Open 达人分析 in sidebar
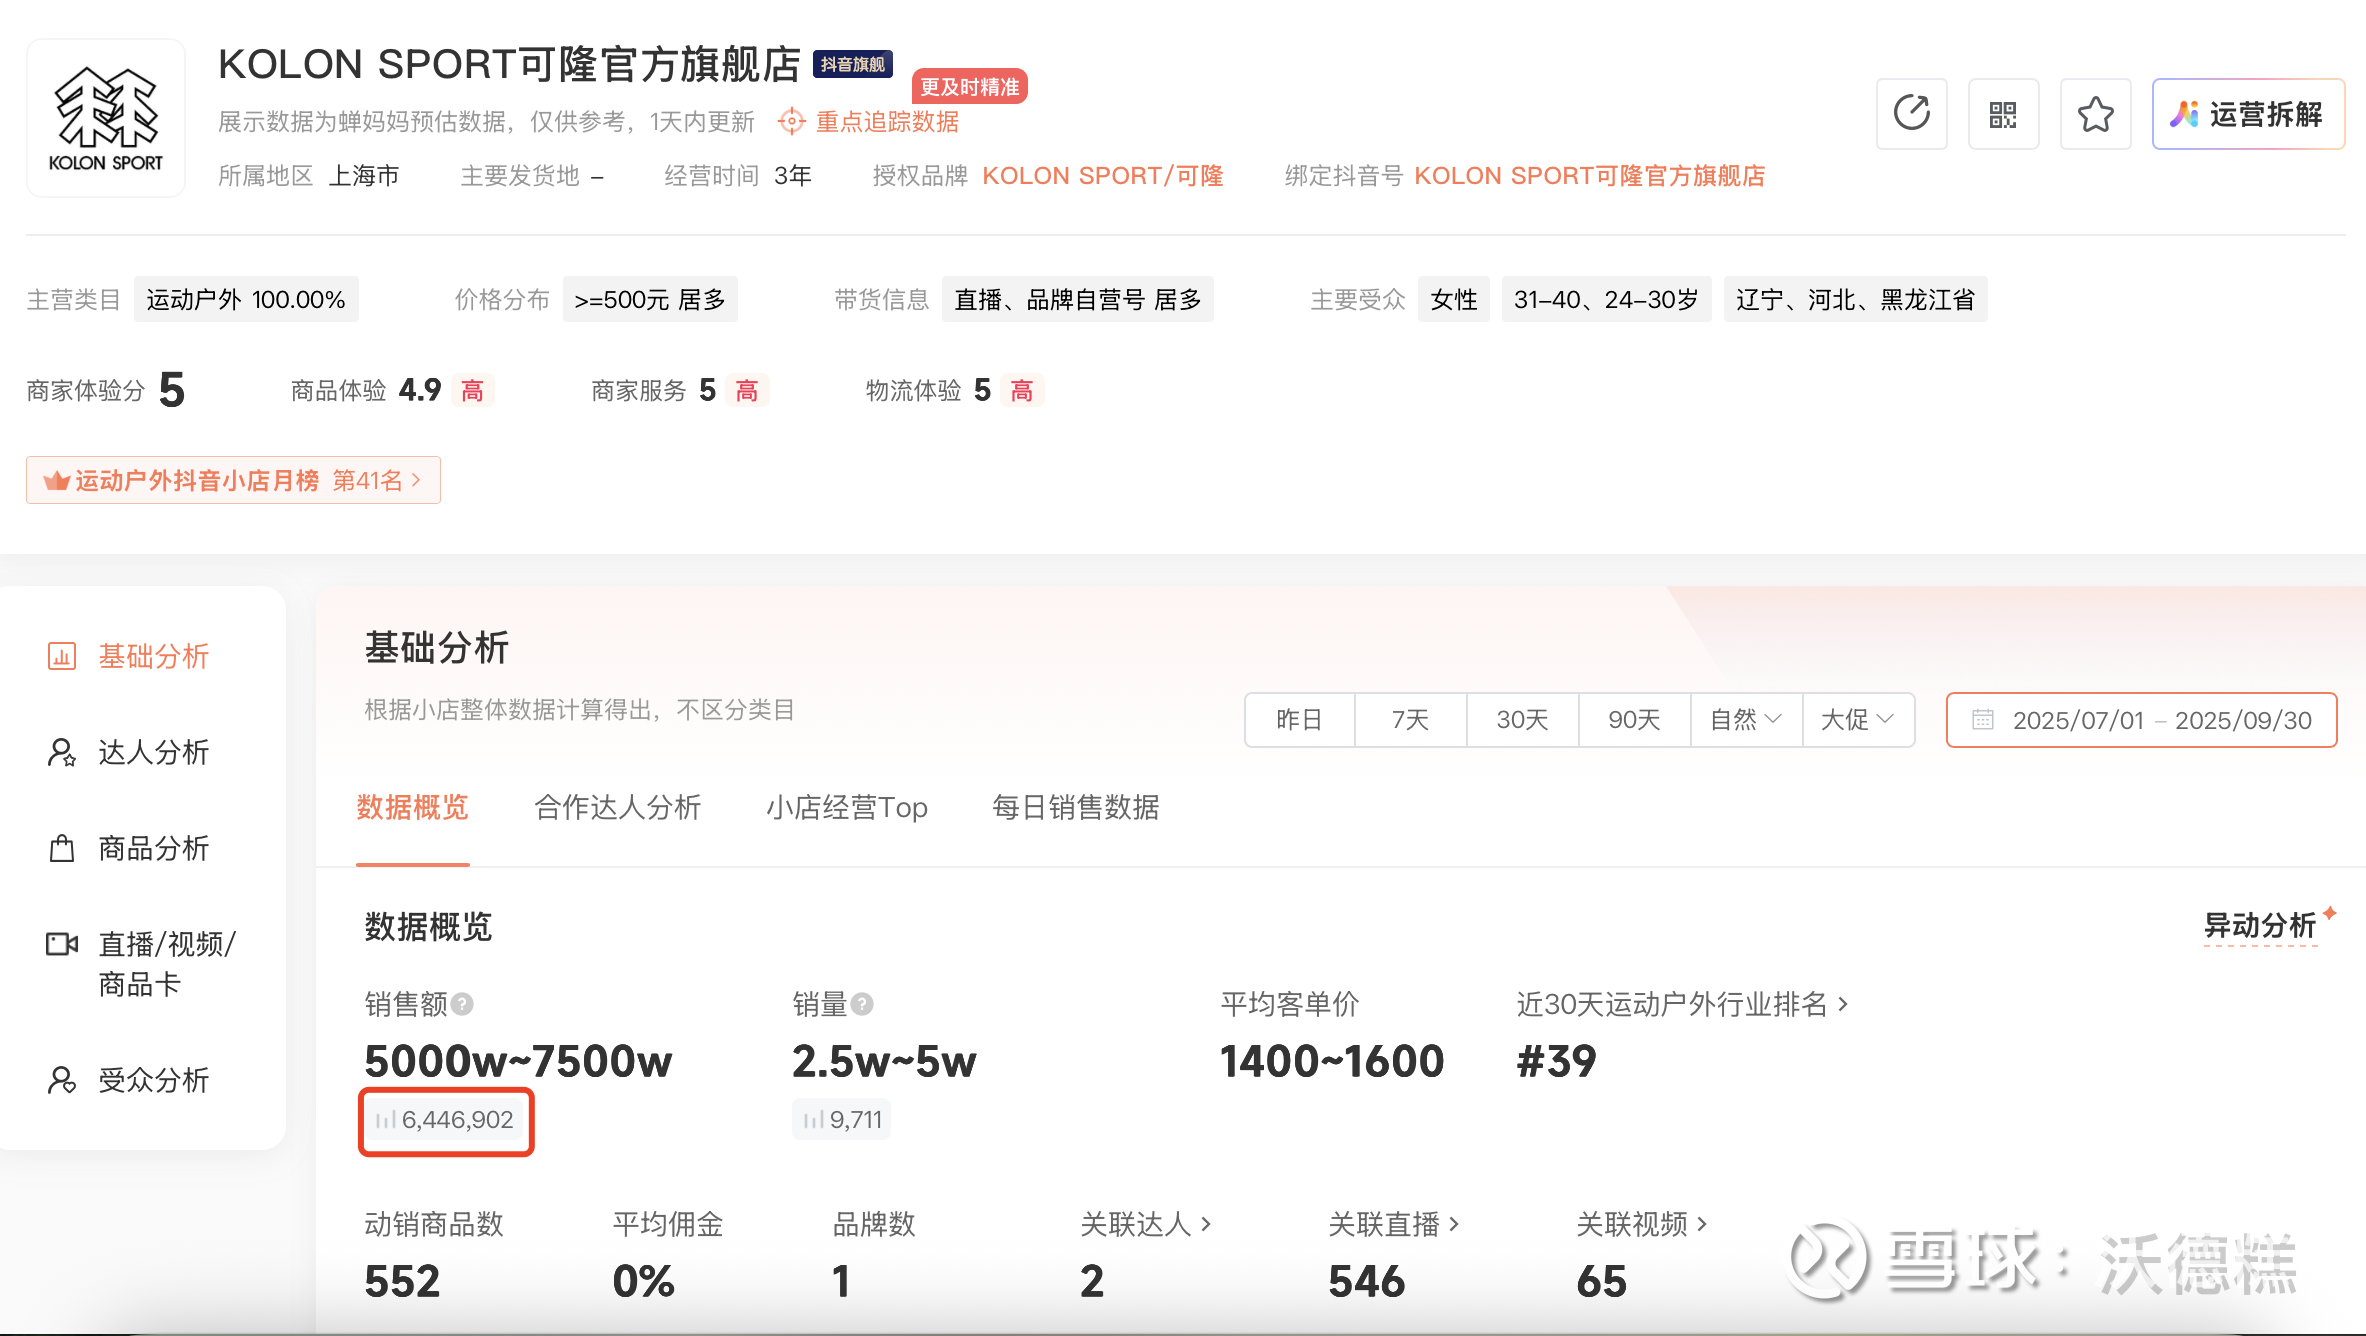The width and height of the screenshot is (2366, 1336). 152,752
